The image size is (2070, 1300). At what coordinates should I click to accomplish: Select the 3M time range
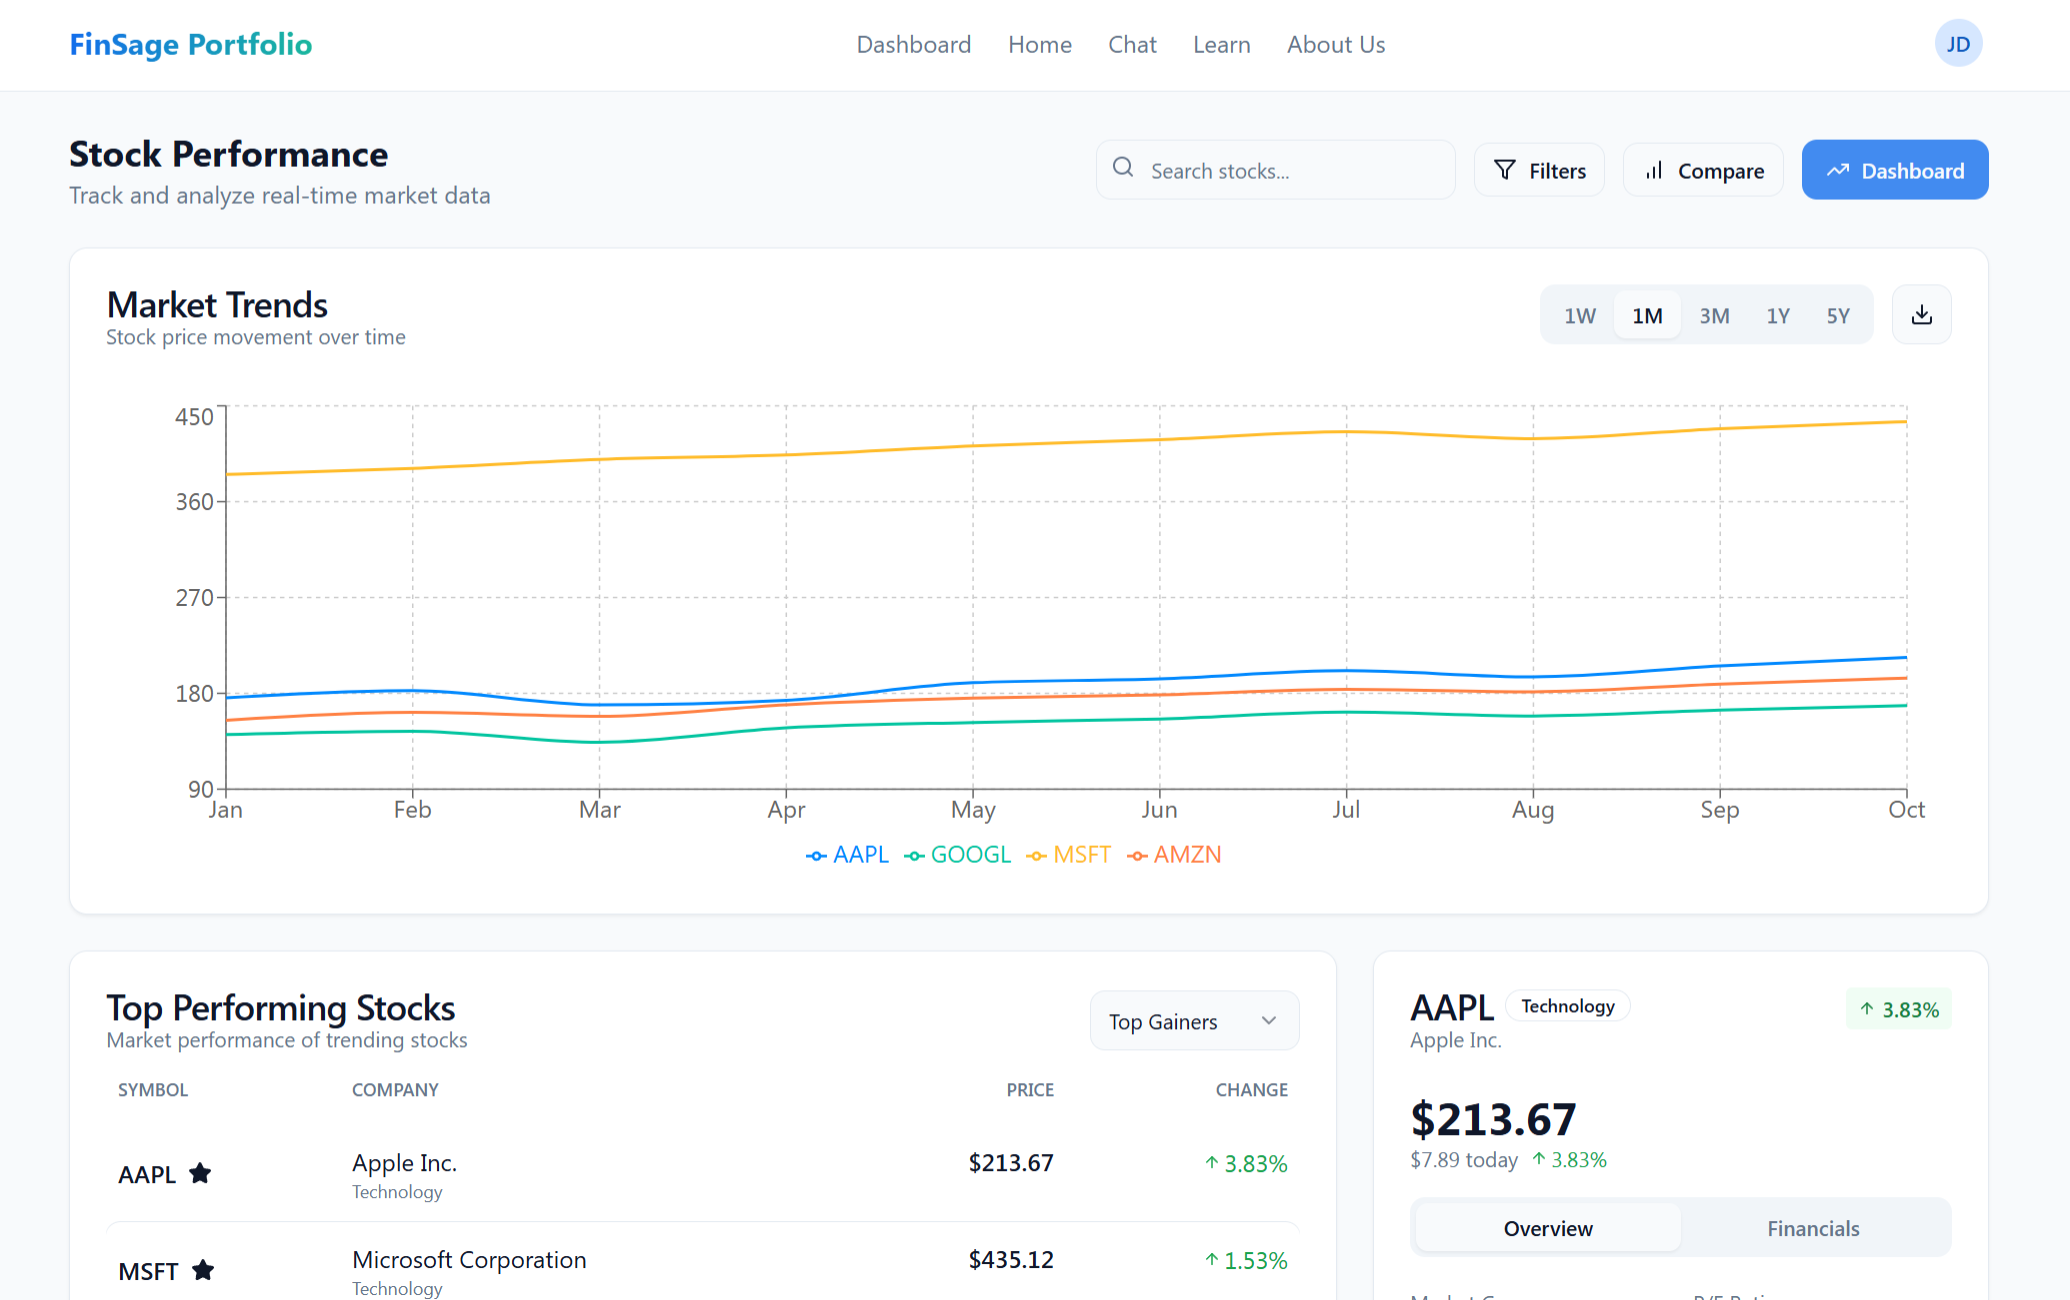point(1714,316)
